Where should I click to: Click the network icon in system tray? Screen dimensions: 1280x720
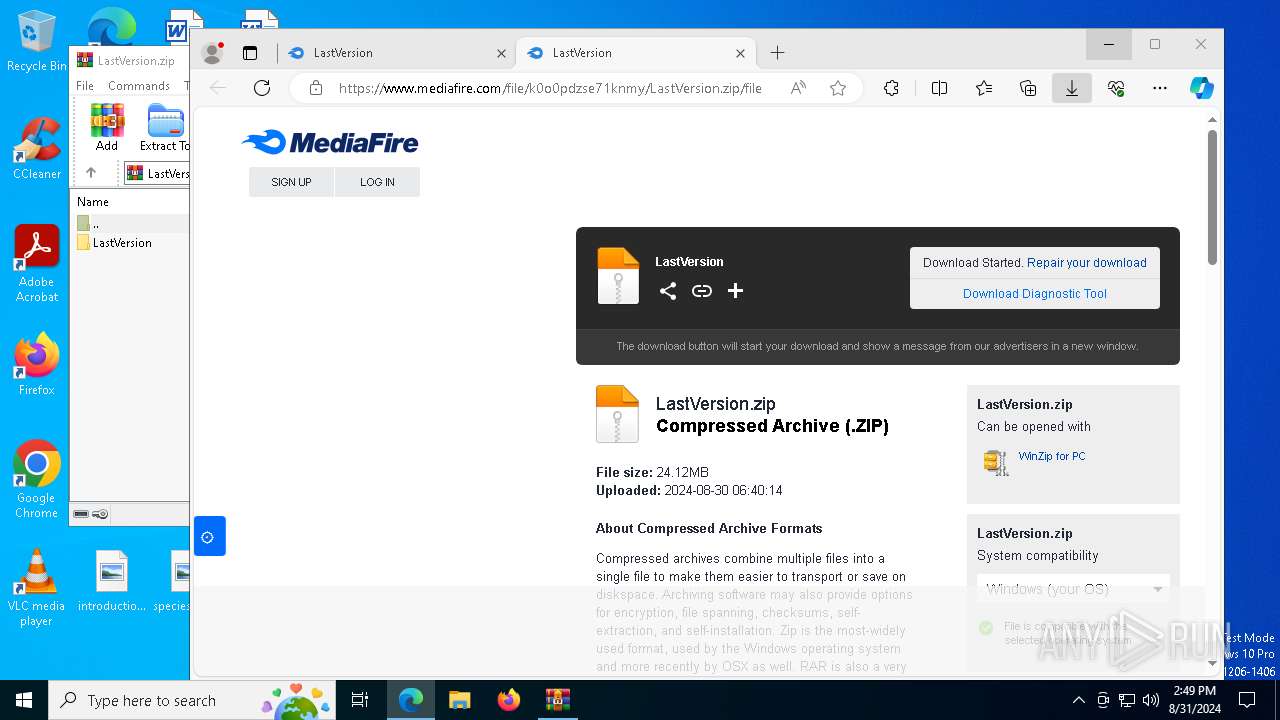click(x=1127, y=700)
